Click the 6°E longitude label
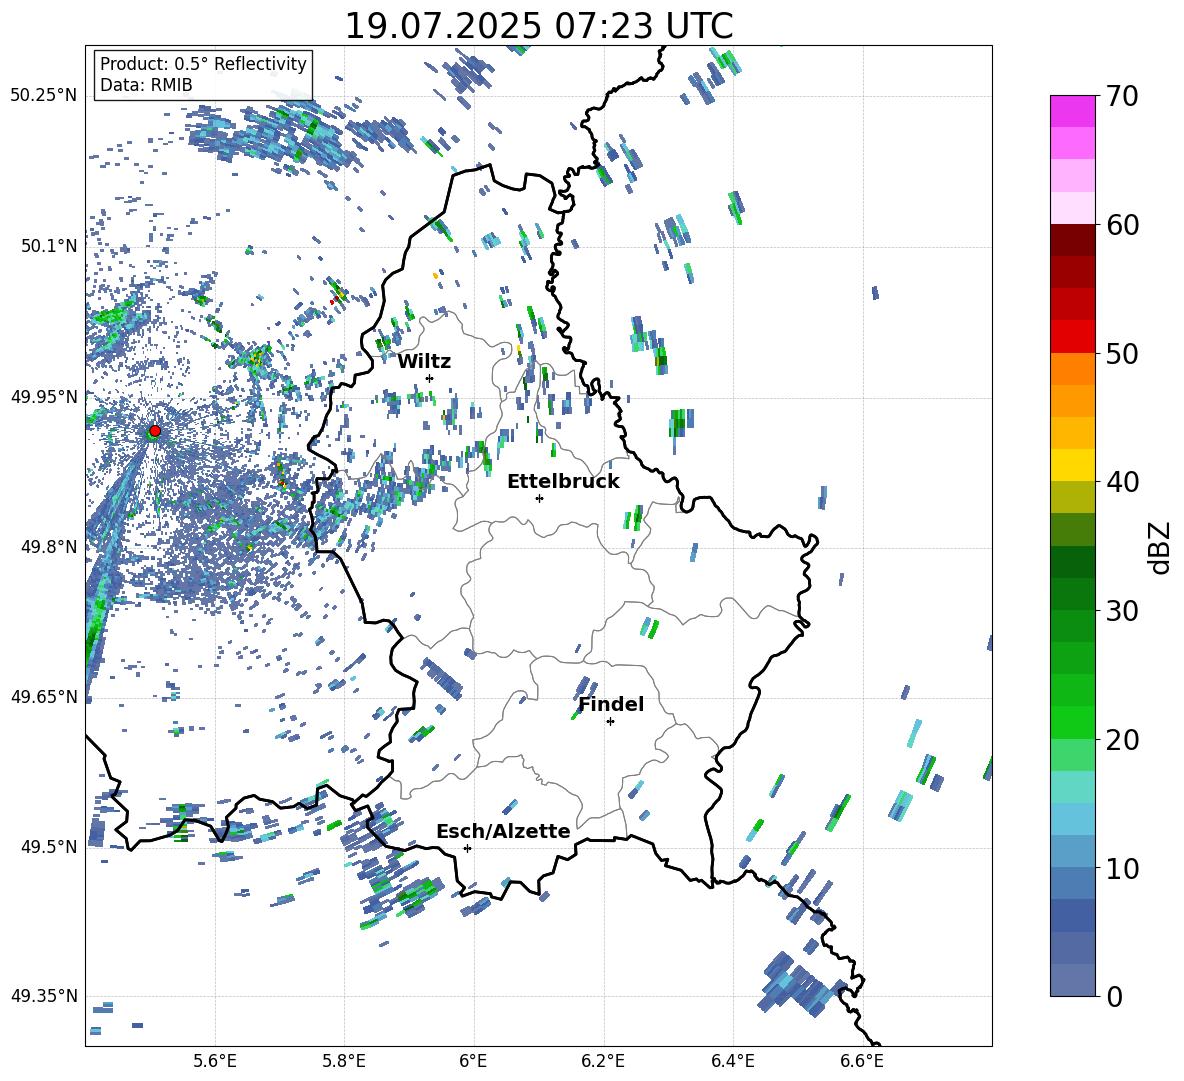Screen dimensions: 1184x1081 click(473, 1061)
